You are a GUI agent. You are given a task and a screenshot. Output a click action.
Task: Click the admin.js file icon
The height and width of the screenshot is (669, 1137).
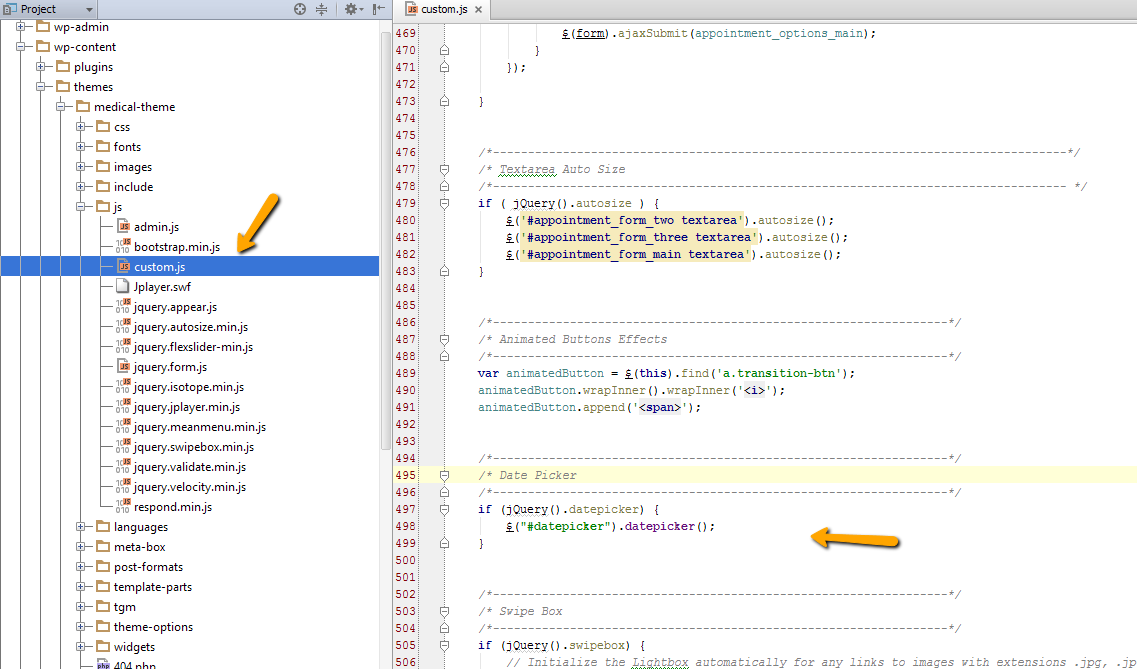tap(123, 227)
